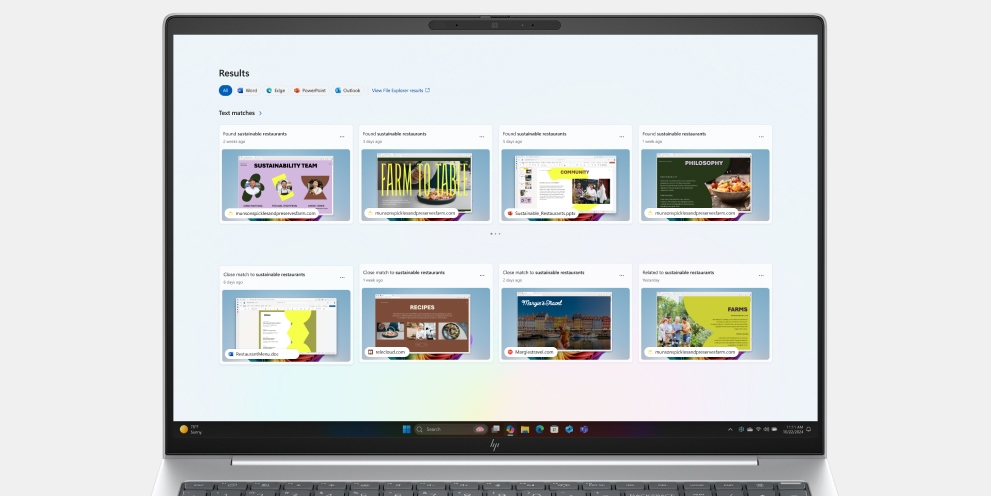This screenshot has width=991, height=496.
Task: Select the All filter chip
Action: (225, 90)
